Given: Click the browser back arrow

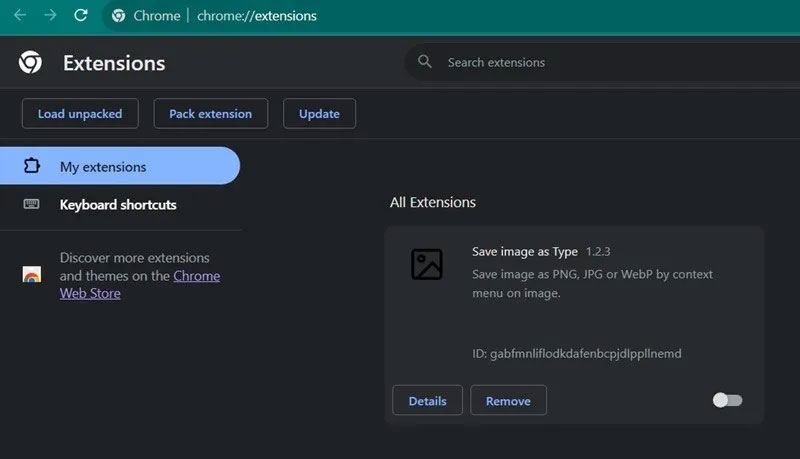Looking at the screenshot, I should 19,16.
